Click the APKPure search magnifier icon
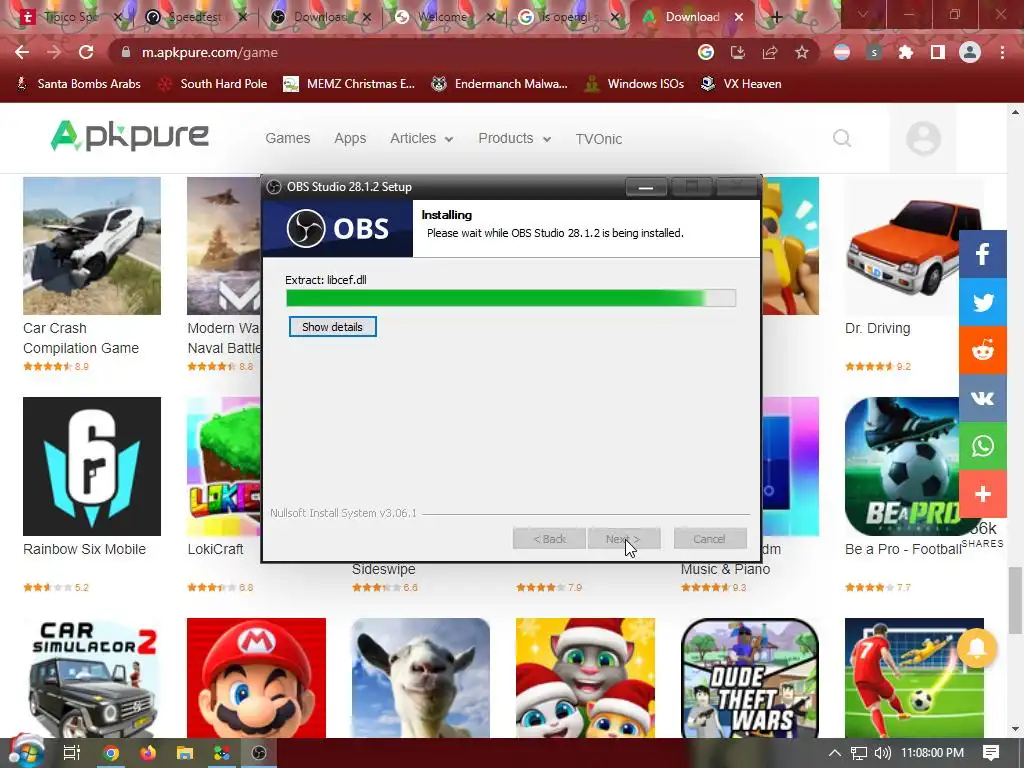Viewport: 1024px width, 768px height. coord(842,138)
